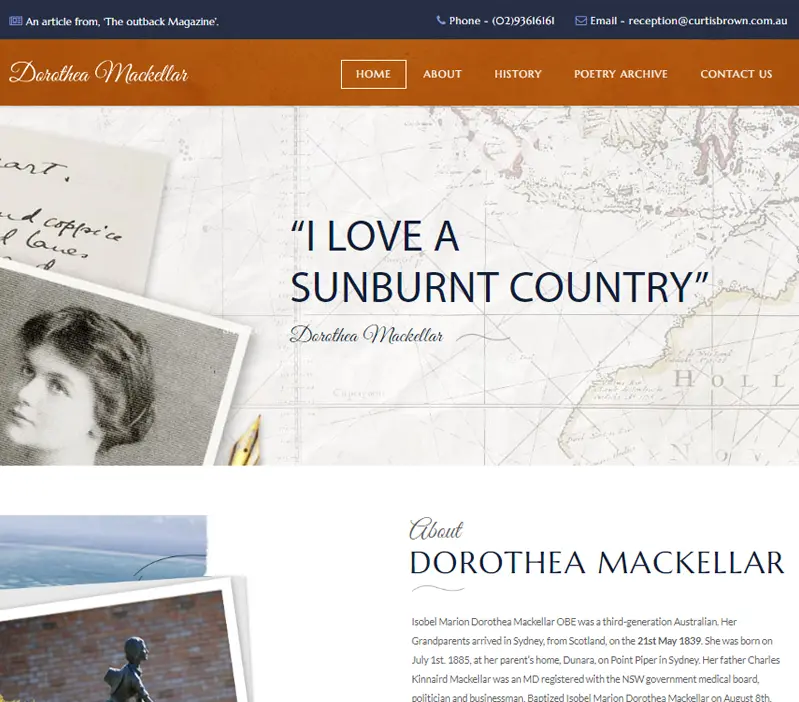Open the History navigation link
Viewport: 799px width, 702px height.
point(518,74)
